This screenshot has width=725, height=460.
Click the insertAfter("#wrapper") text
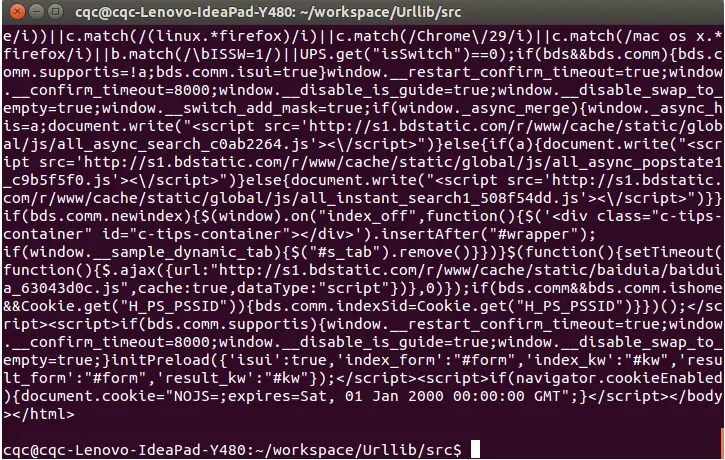coord(483,234)
